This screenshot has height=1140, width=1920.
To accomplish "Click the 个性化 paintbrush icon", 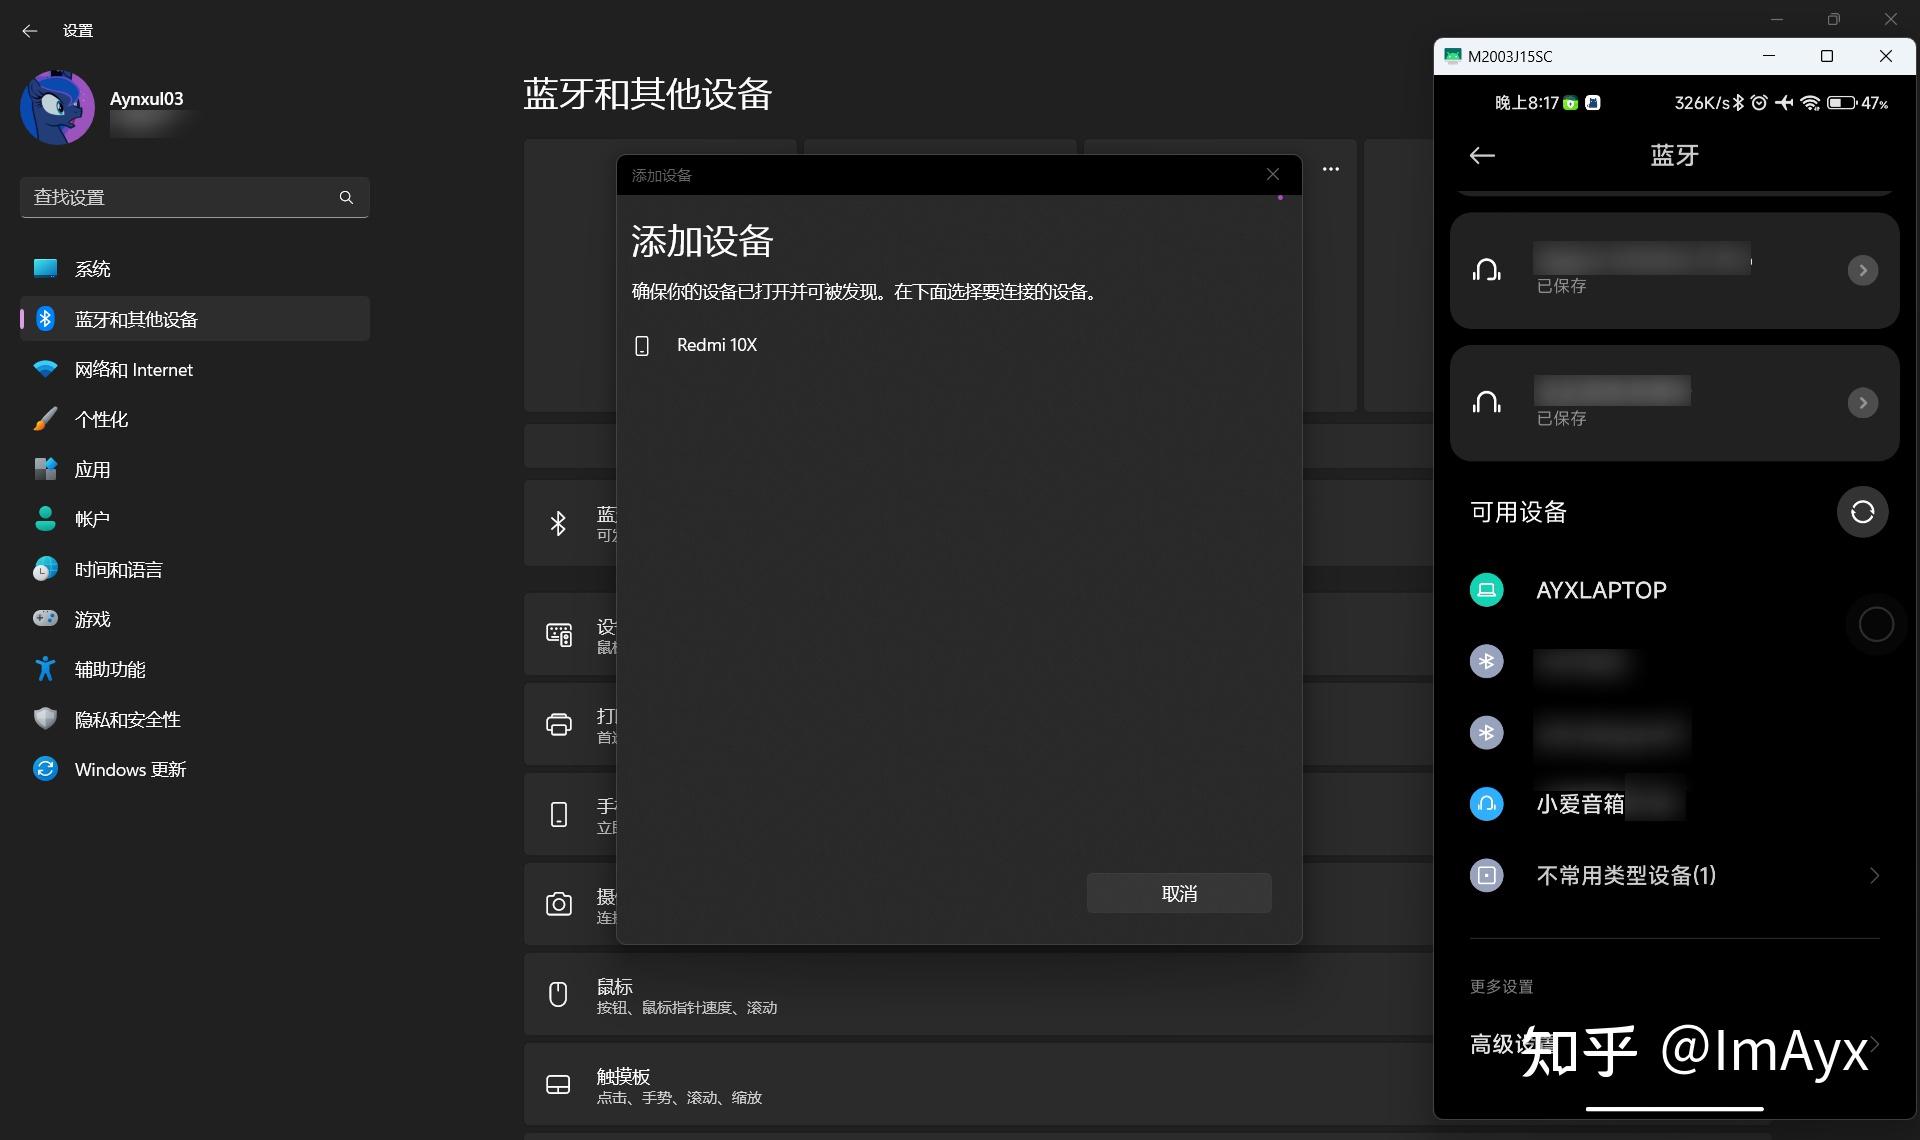I will pos(45,419).
